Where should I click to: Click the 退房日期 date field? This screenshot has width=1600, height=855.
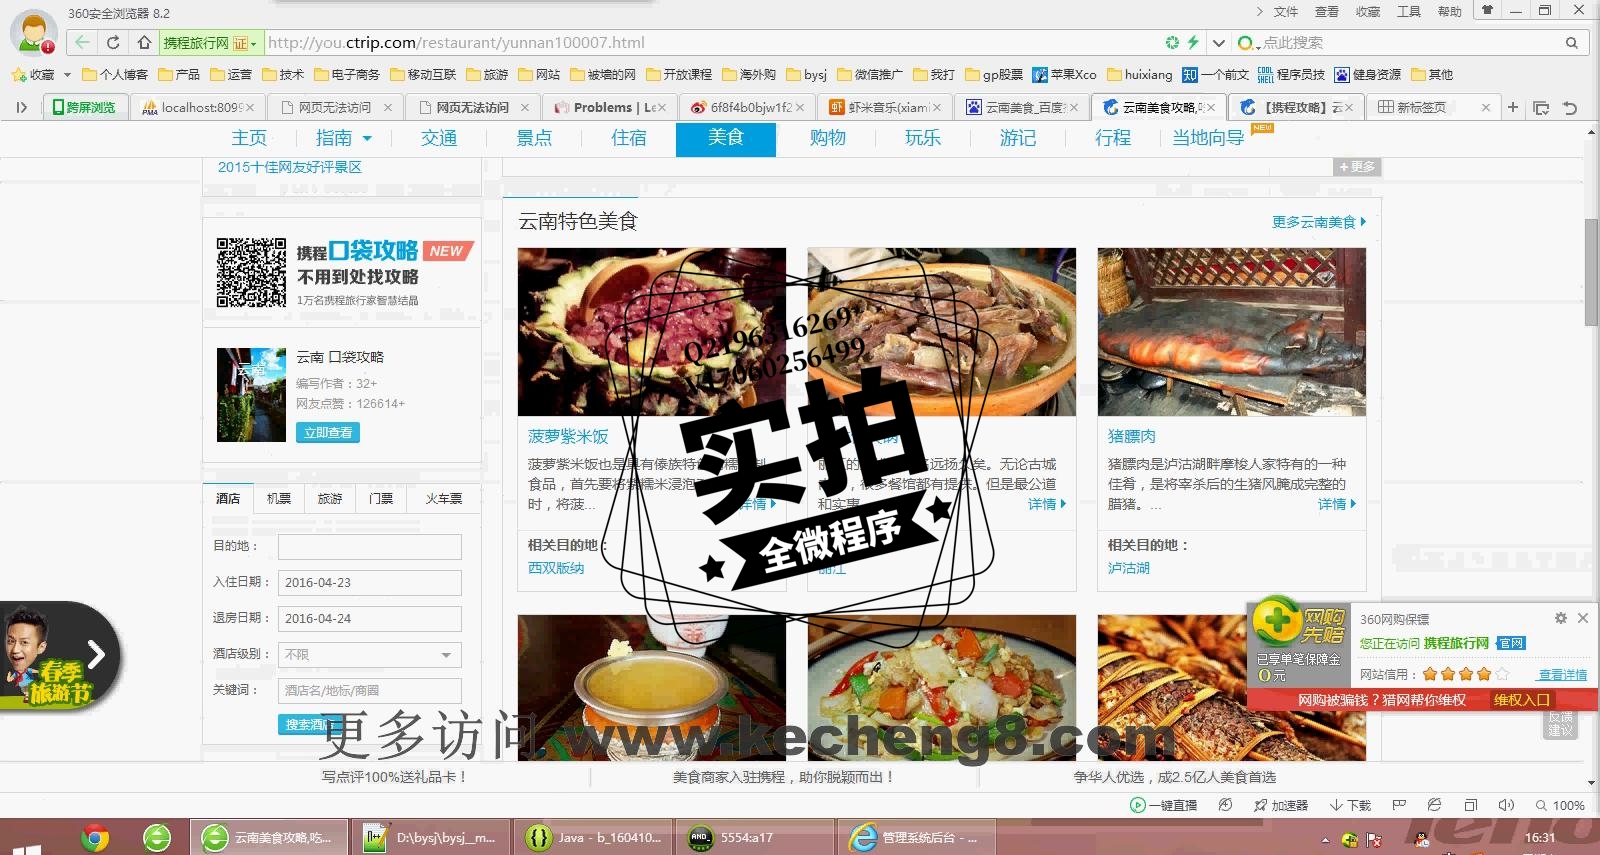[x=369, y=618]
